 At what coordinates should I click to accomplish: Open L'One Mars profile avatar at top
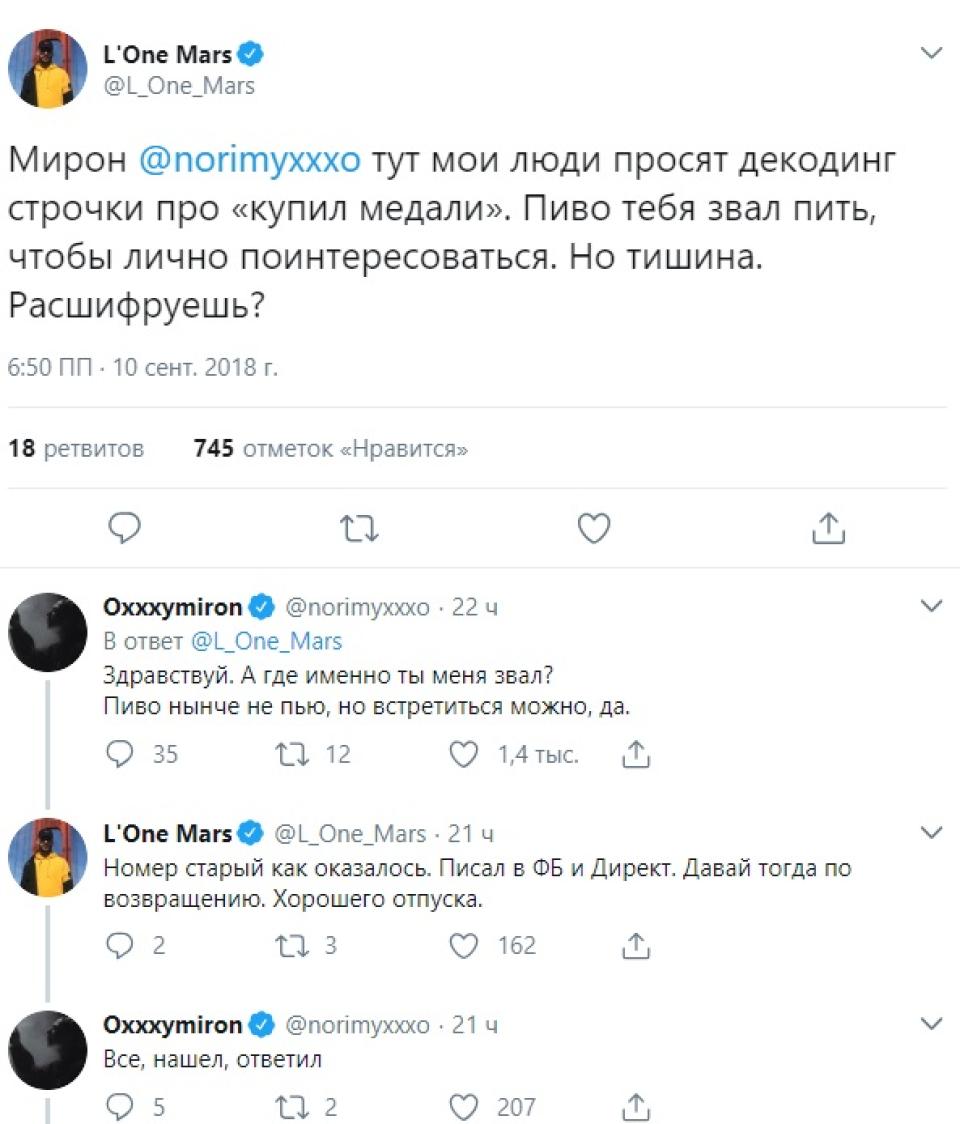coord(47,69)
